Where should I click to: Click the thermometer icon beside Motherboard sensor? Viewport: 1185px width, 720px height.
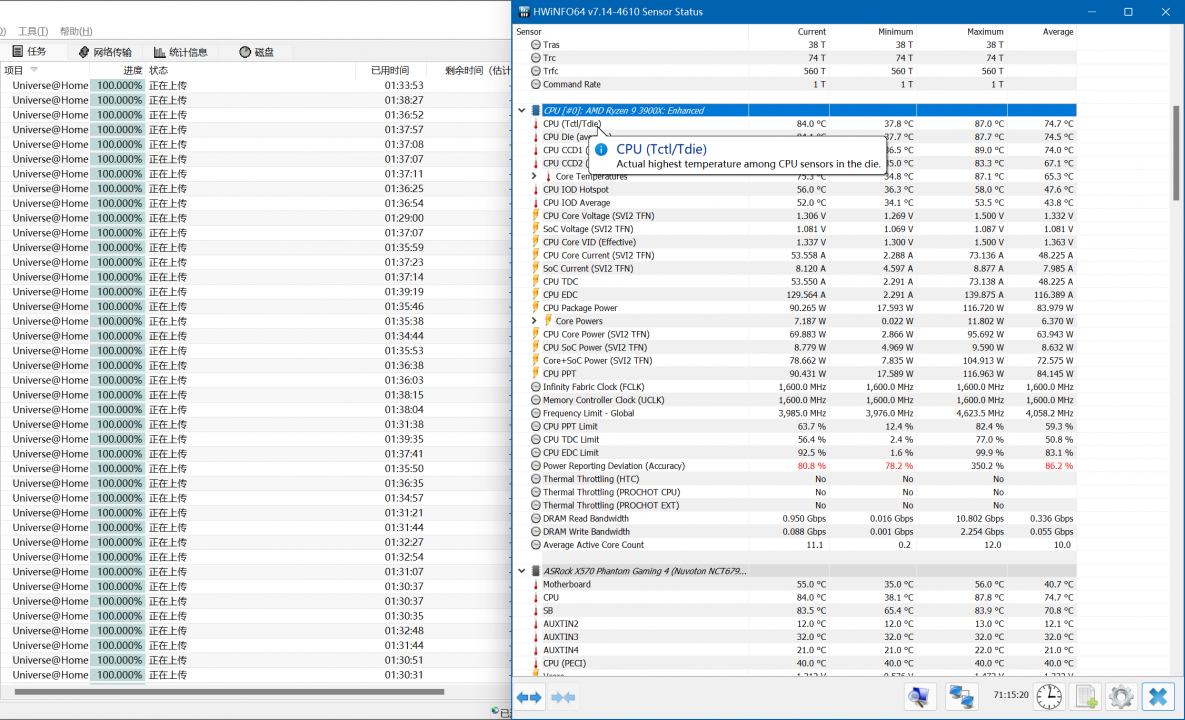pyautogui.click(x=536, y=584)
